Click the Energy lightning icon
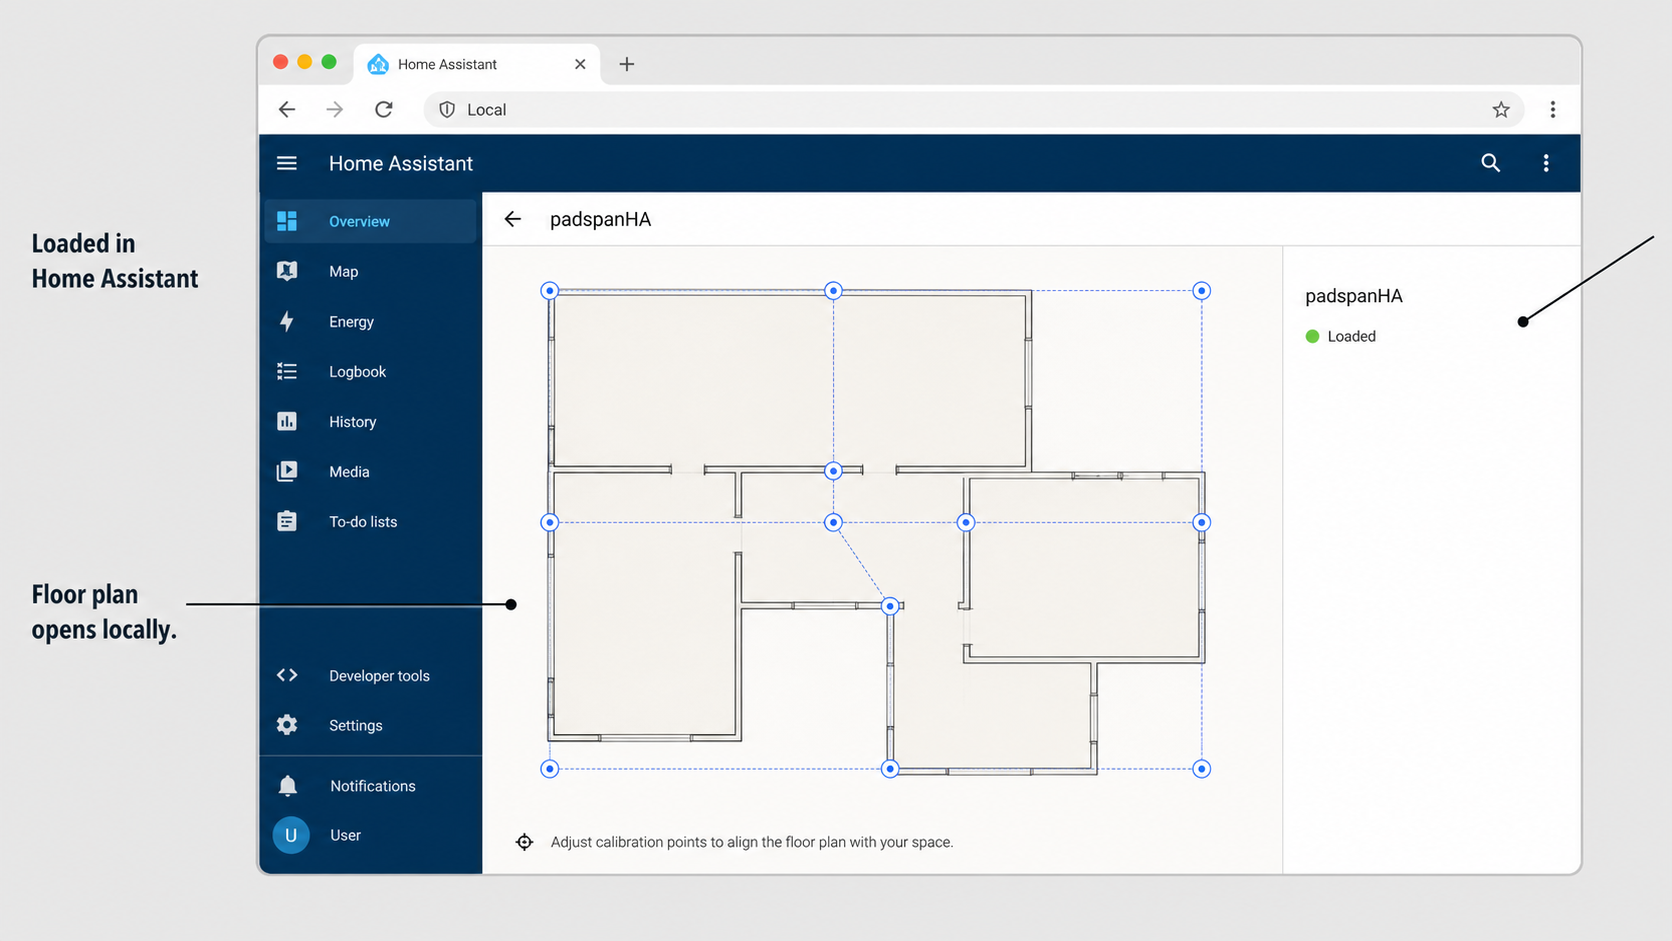This screenshot has width=1672, height=941. point(287,321)
